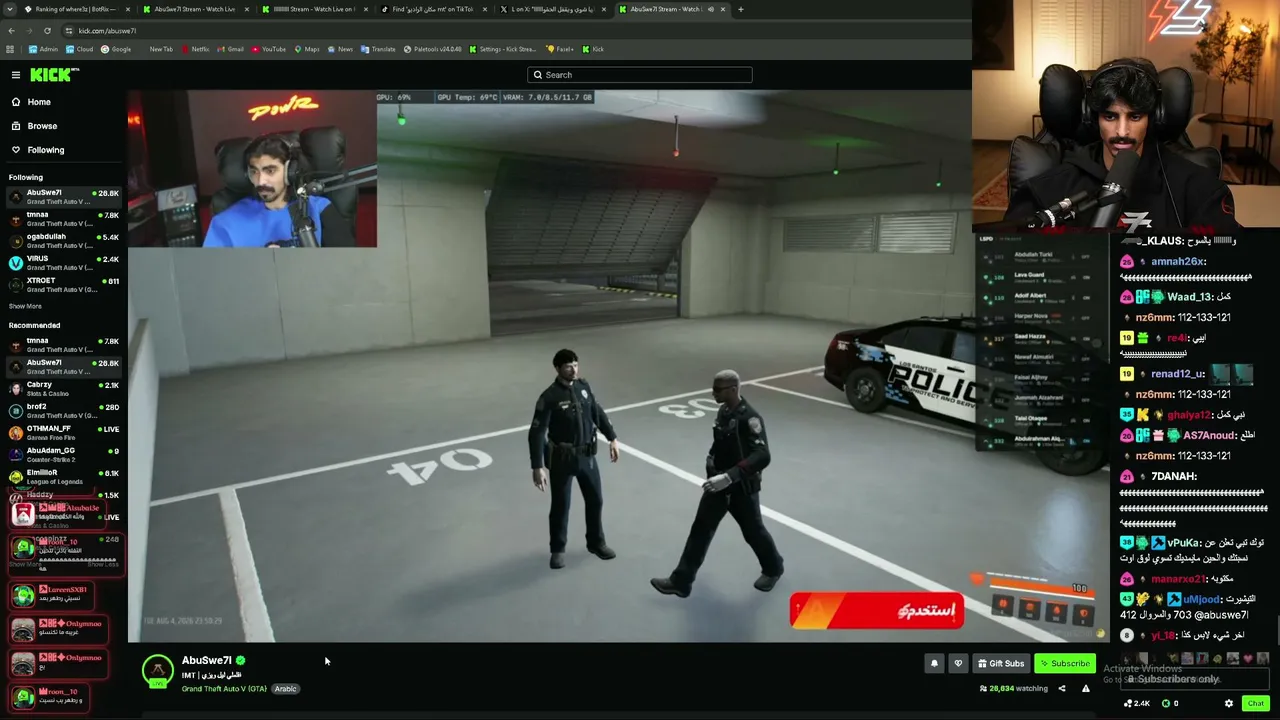This screenshot has width=1280, height=720.
Task: Click the search field
Action: (640, 75)
